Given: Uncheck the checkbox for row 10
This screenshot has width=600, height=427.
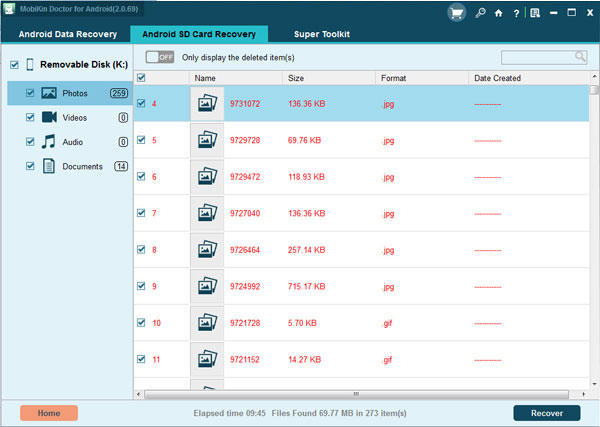Looking at the screenshot, I should pyautogui.click(x=141, y=323).
